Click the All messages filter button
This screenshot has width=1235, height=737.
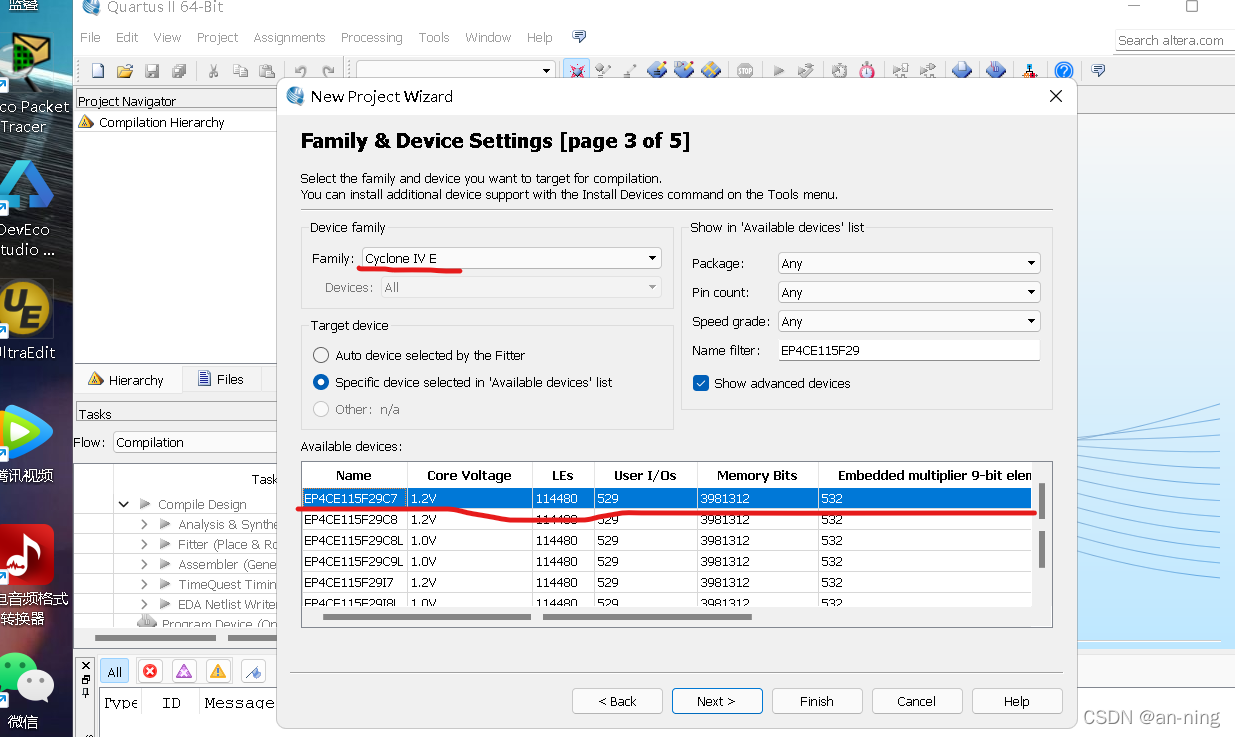coord(115,671)
